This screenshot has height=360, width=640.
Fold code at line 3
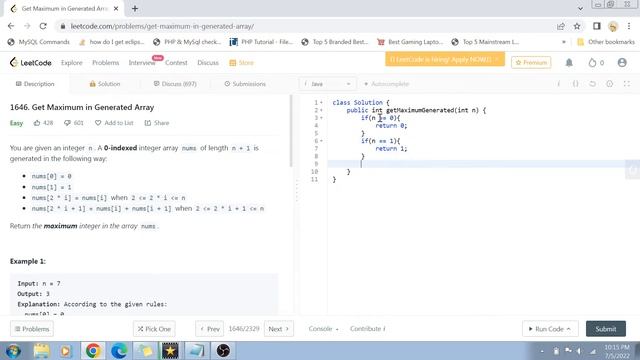(x=322, y=118)
